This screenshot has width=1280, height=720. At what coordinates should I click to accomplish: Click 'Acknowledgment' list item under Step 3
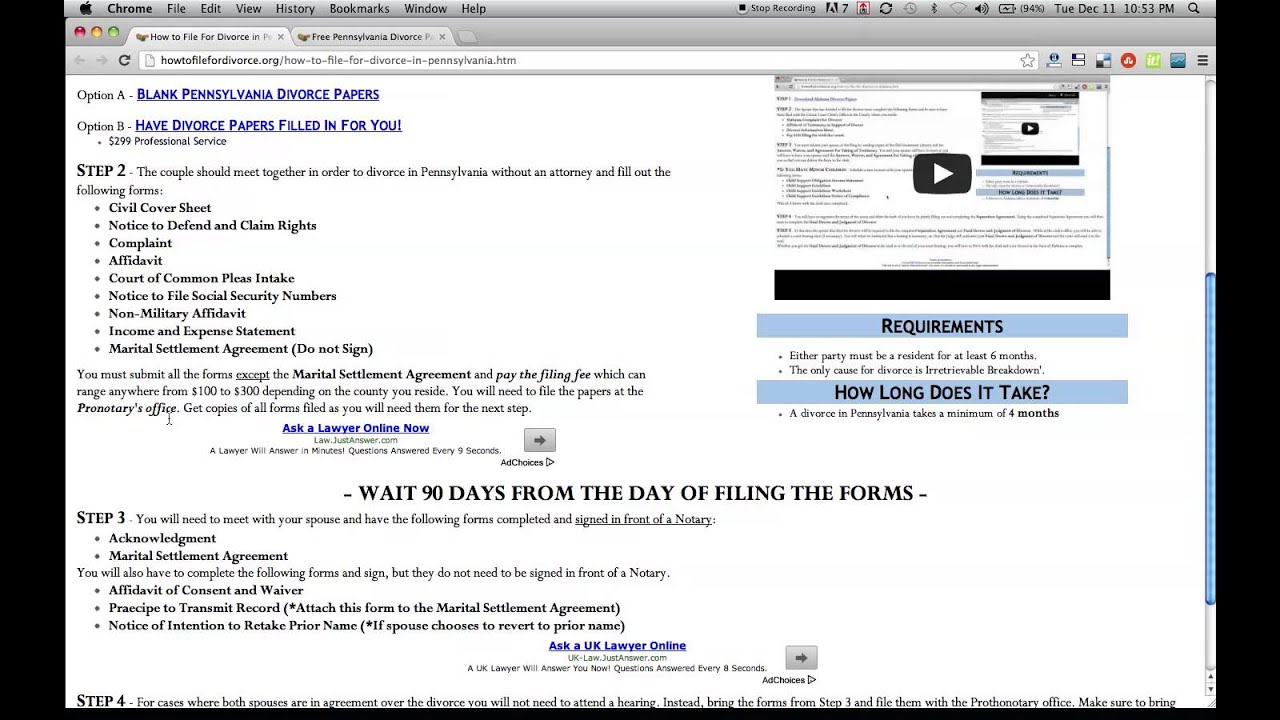pyautogui.click(x=162, y=538)
